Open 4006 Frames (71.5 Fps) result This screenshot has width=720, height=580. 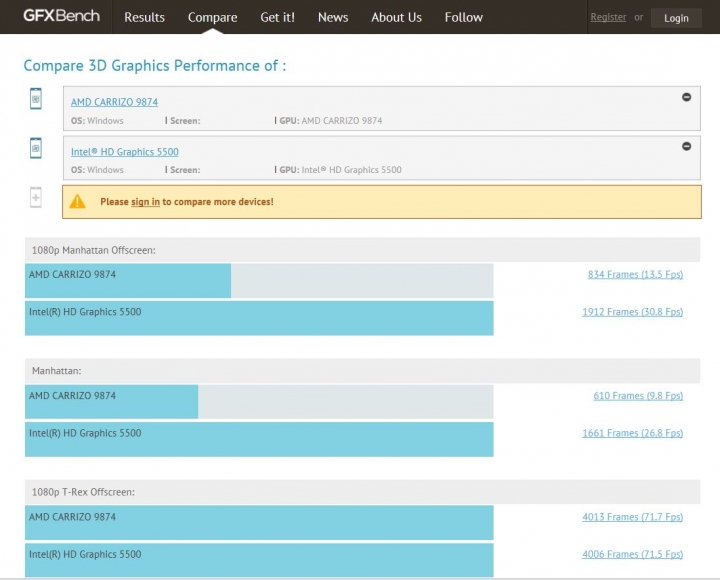pos(632,554)
